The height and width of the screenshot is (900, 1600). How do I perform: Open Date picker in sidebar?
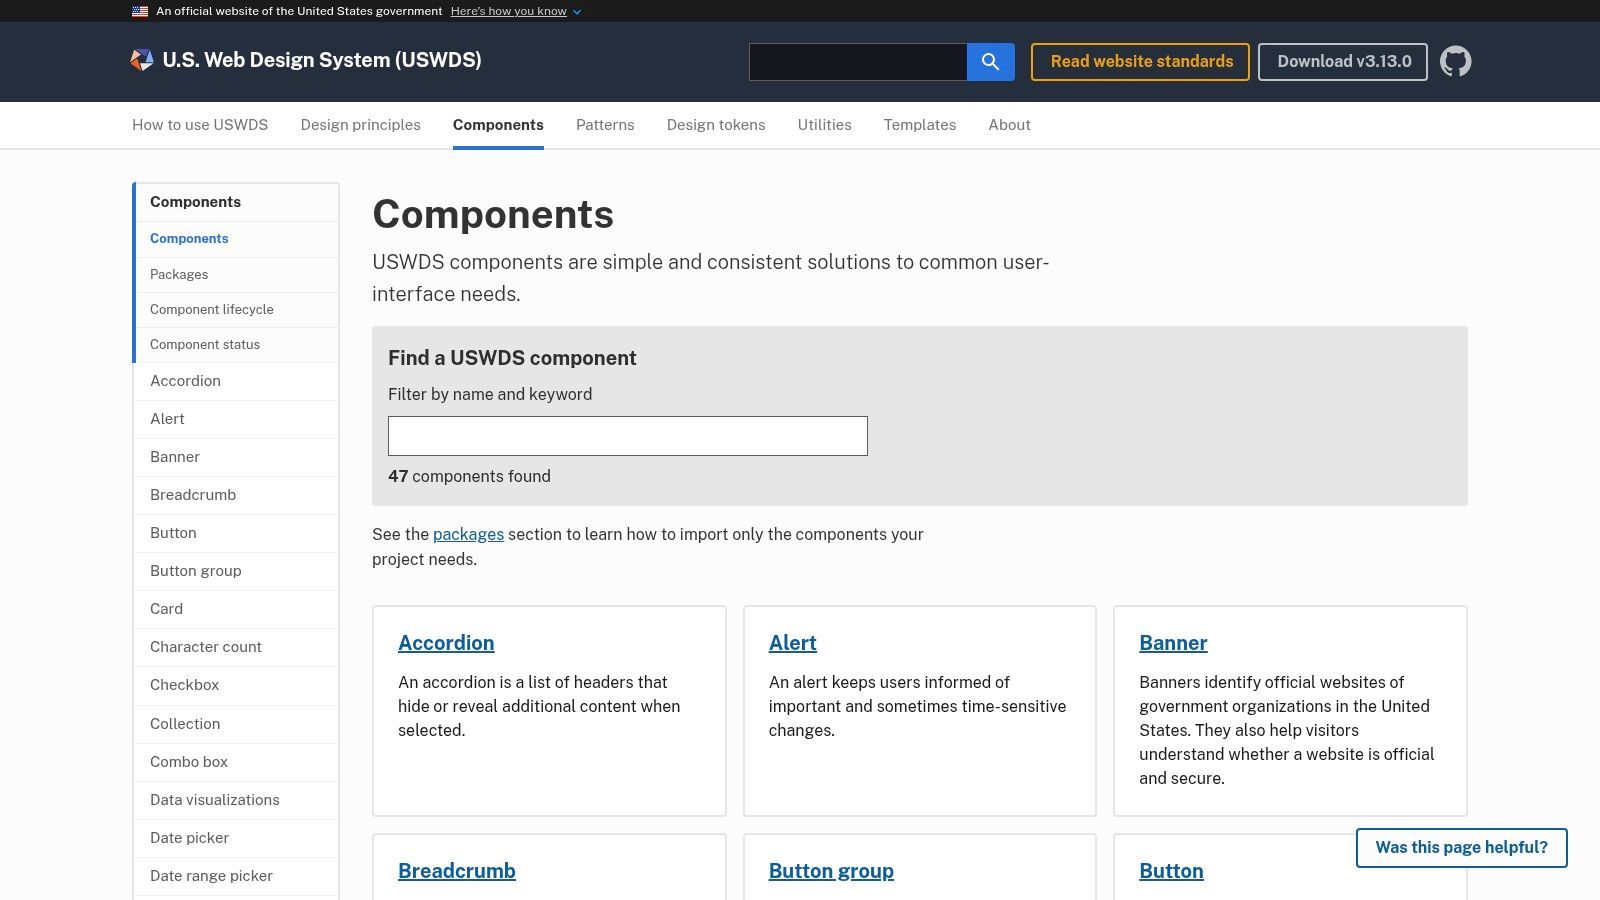point(236,838)
